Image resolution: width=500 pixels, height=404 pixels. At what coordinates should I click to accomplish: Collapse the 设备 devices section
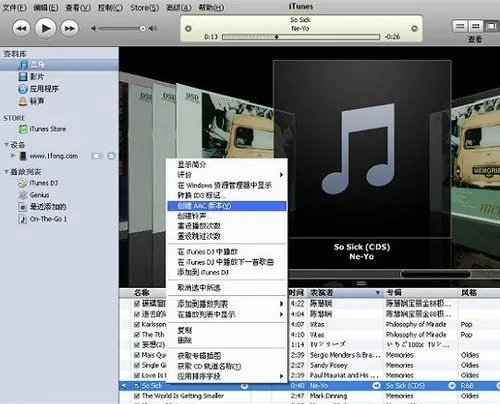click(6, 145)
